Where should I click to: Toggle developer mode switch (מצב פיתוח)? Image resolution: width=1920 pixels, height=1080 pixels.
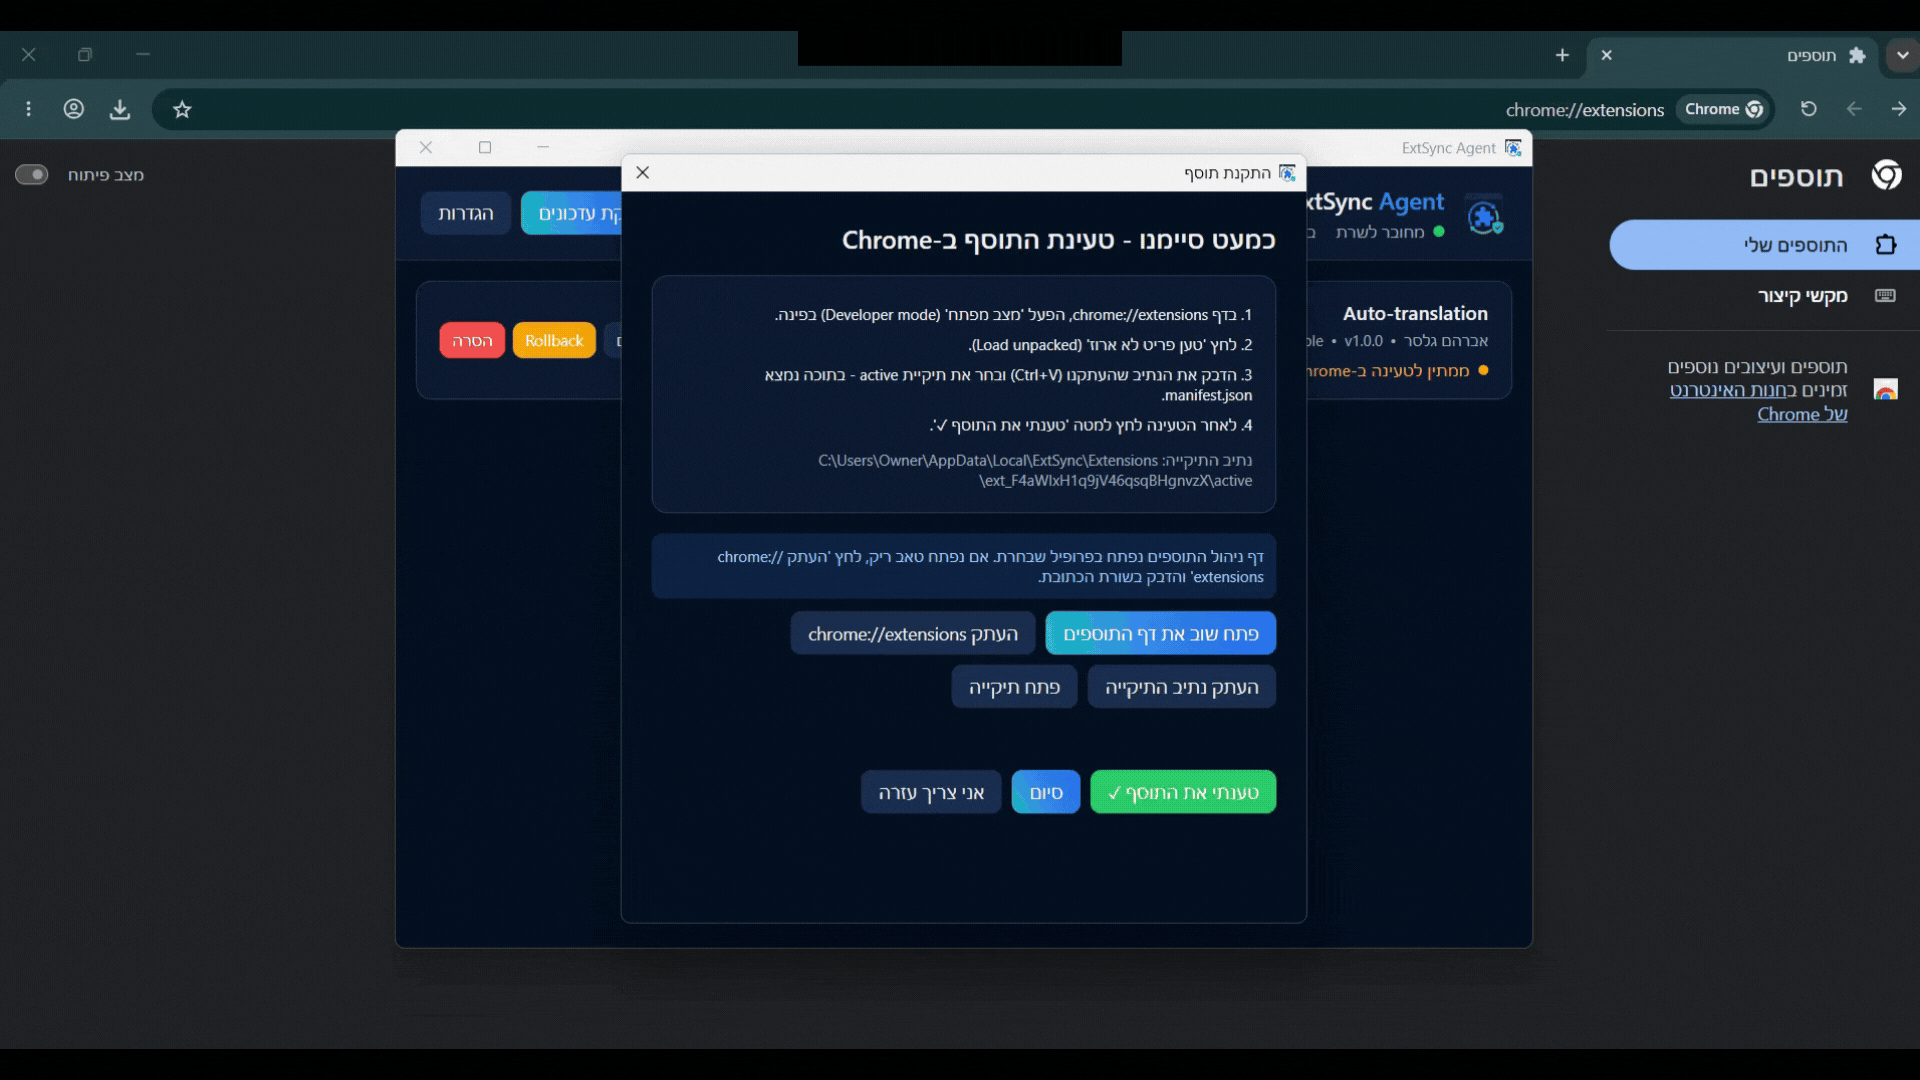point(32,175)
